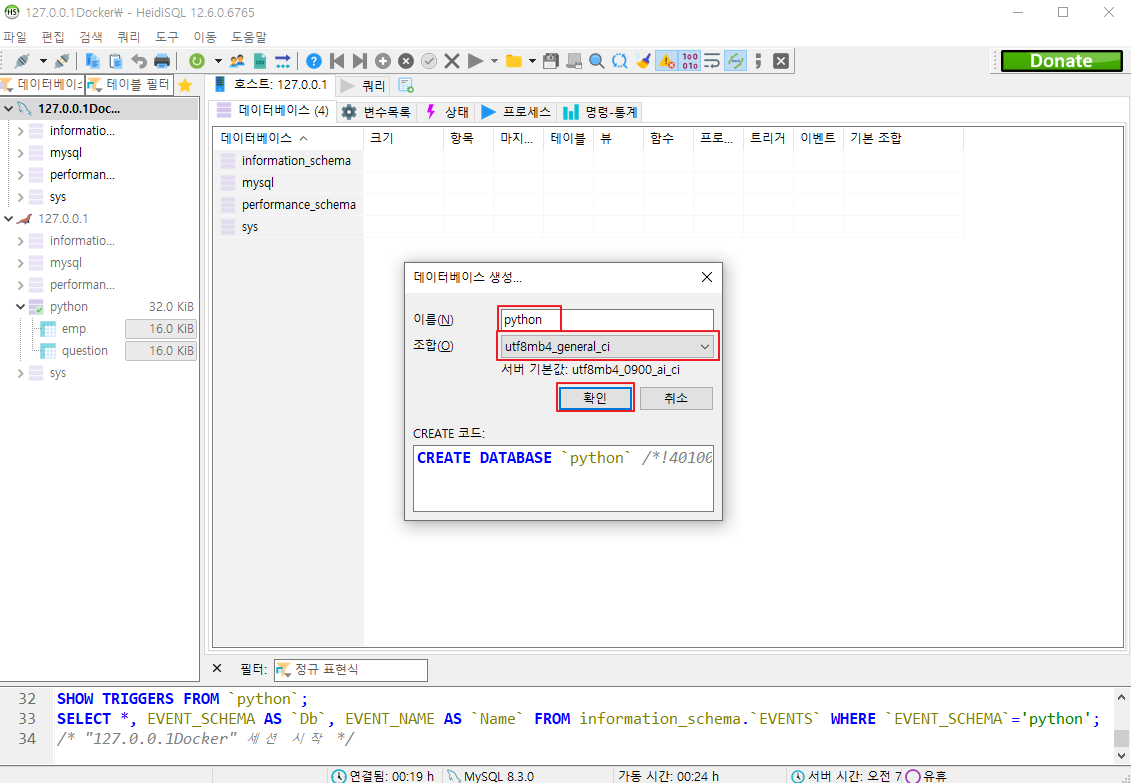Viewport: 1131px width, 783px height.
Task: Open the Refresh dropdown arrow
Action: 218,61
